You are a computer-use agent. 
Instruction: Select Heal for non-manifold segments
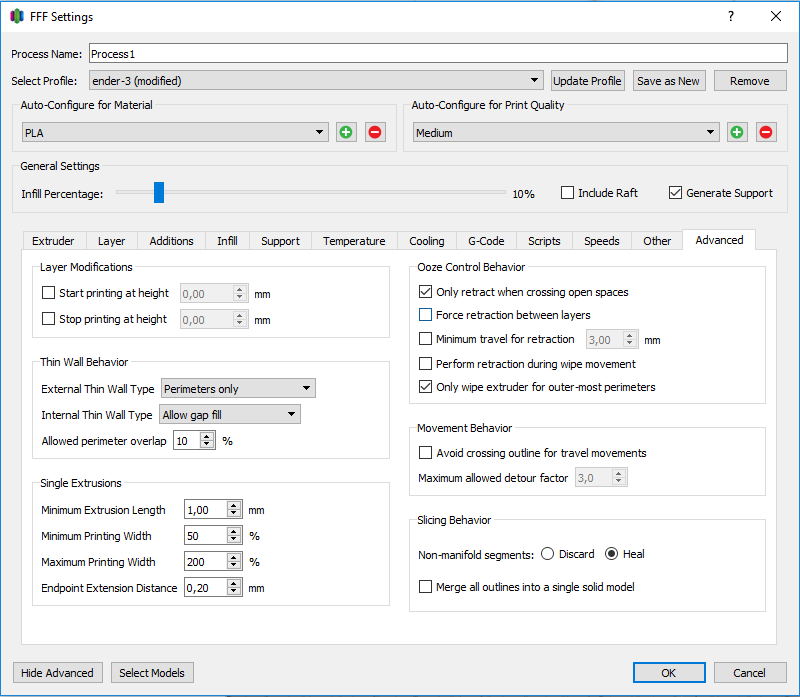coord(611,554)
